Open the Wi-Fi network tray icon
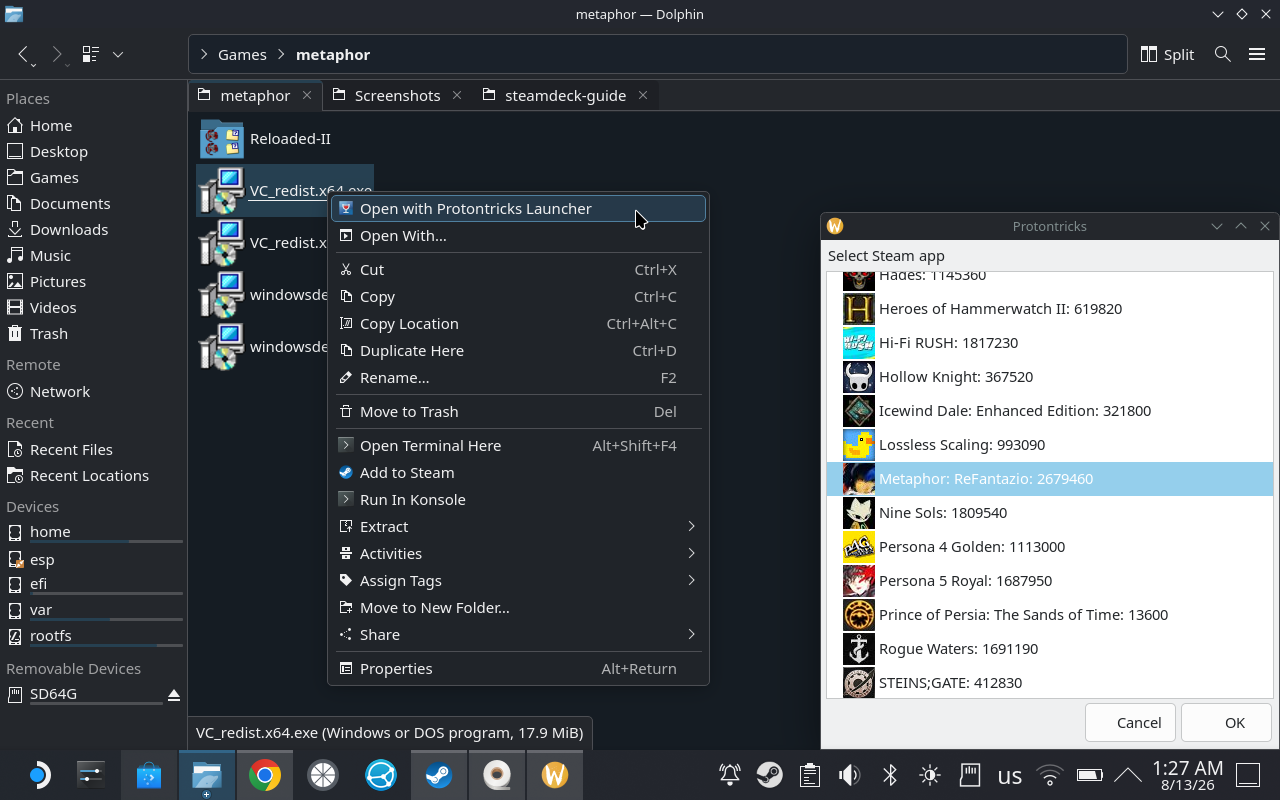The image size is (1280, 800). coord(1050,775)
